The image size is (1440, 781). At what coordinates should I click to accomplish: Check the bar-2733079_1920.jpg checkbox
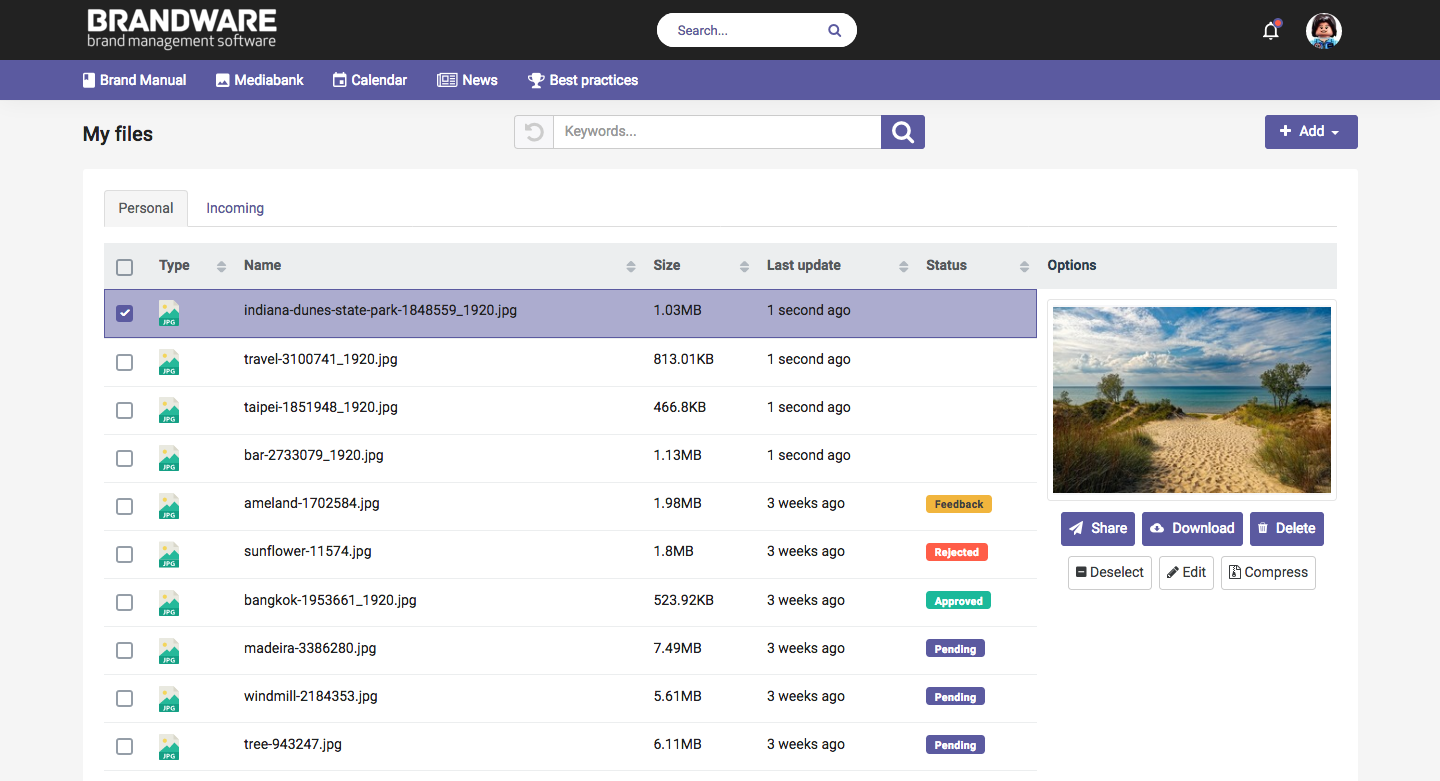124,458
